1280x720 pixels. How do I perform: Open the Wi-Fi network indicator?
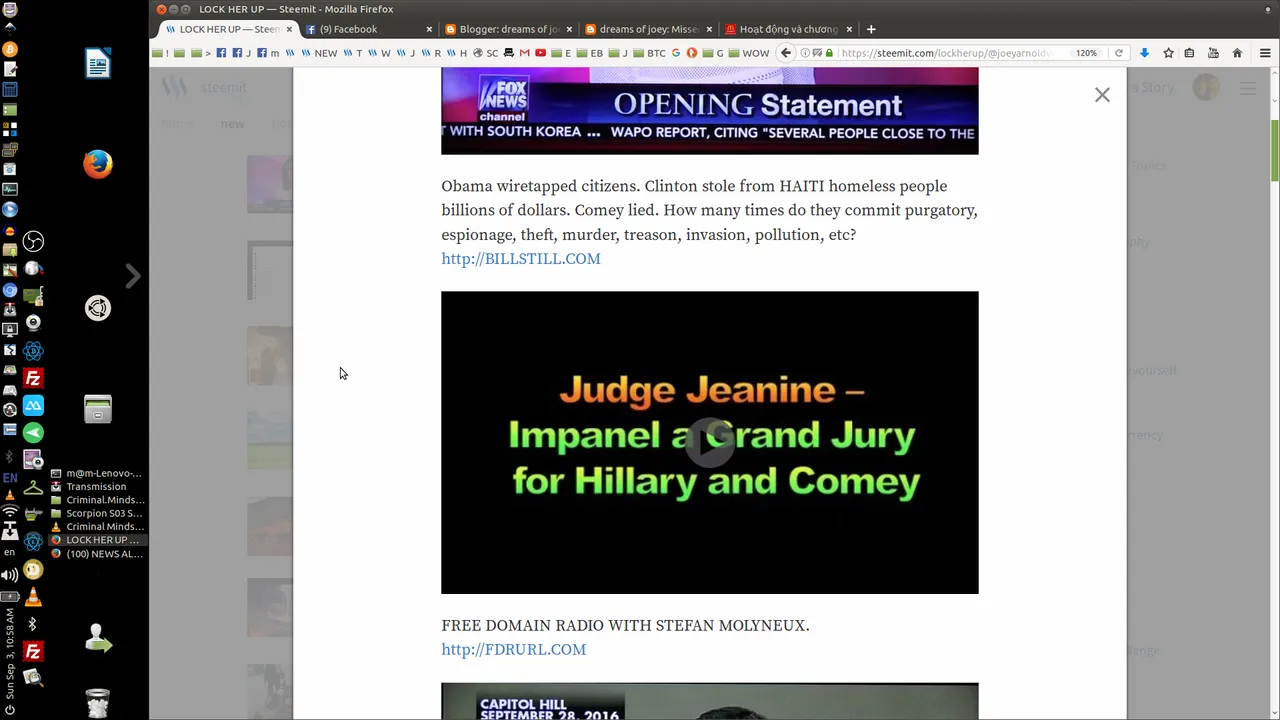(x=10, y=513)
